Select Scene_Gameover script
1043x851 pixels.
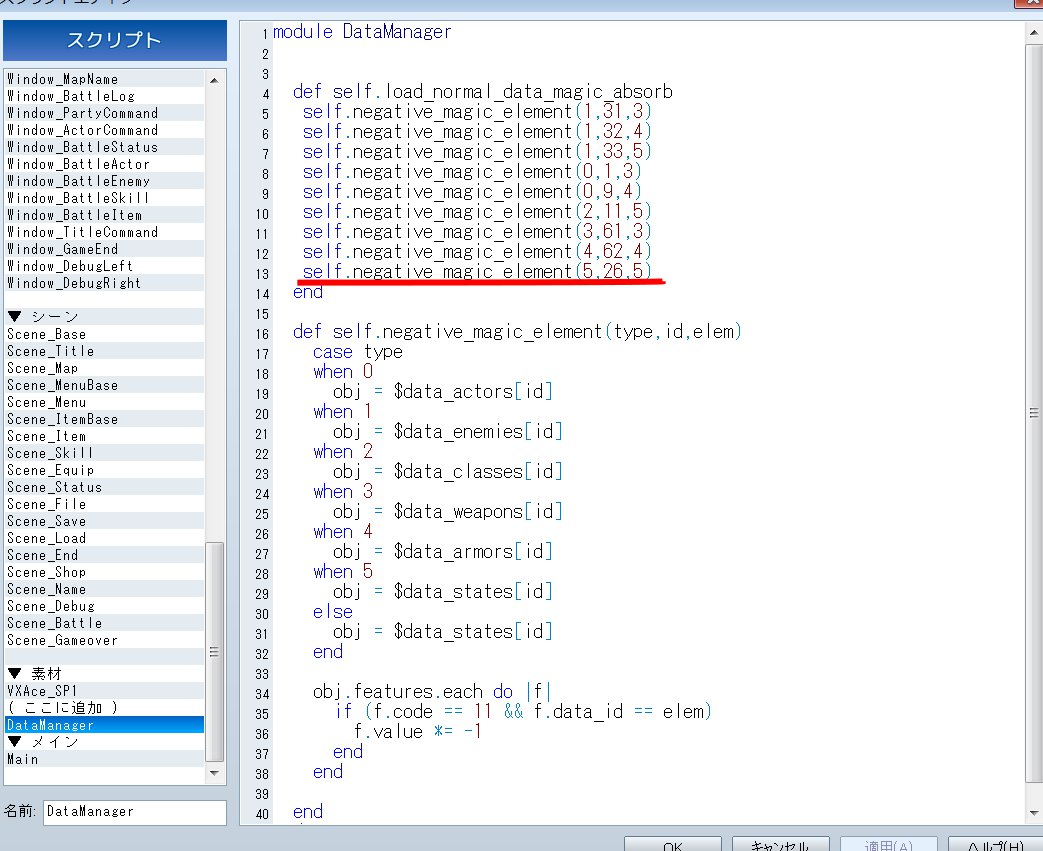pyautogui.click(x=104, y=639)
